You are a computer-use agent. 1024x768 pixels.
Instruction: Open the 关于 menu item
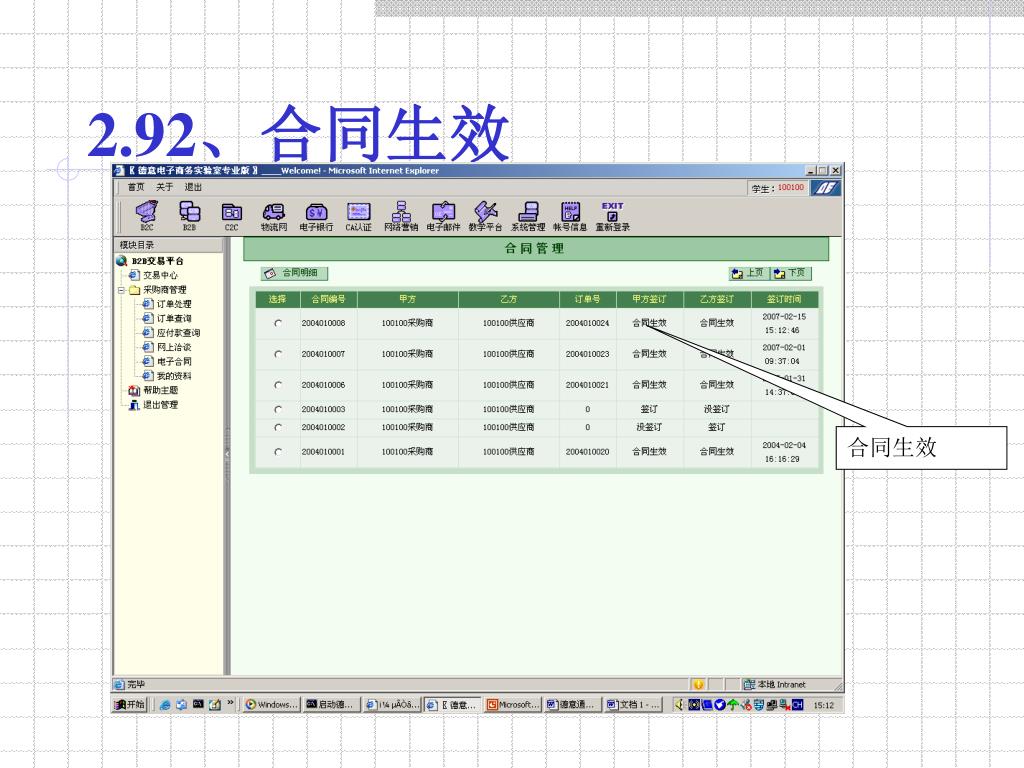(x=165, y=187)
